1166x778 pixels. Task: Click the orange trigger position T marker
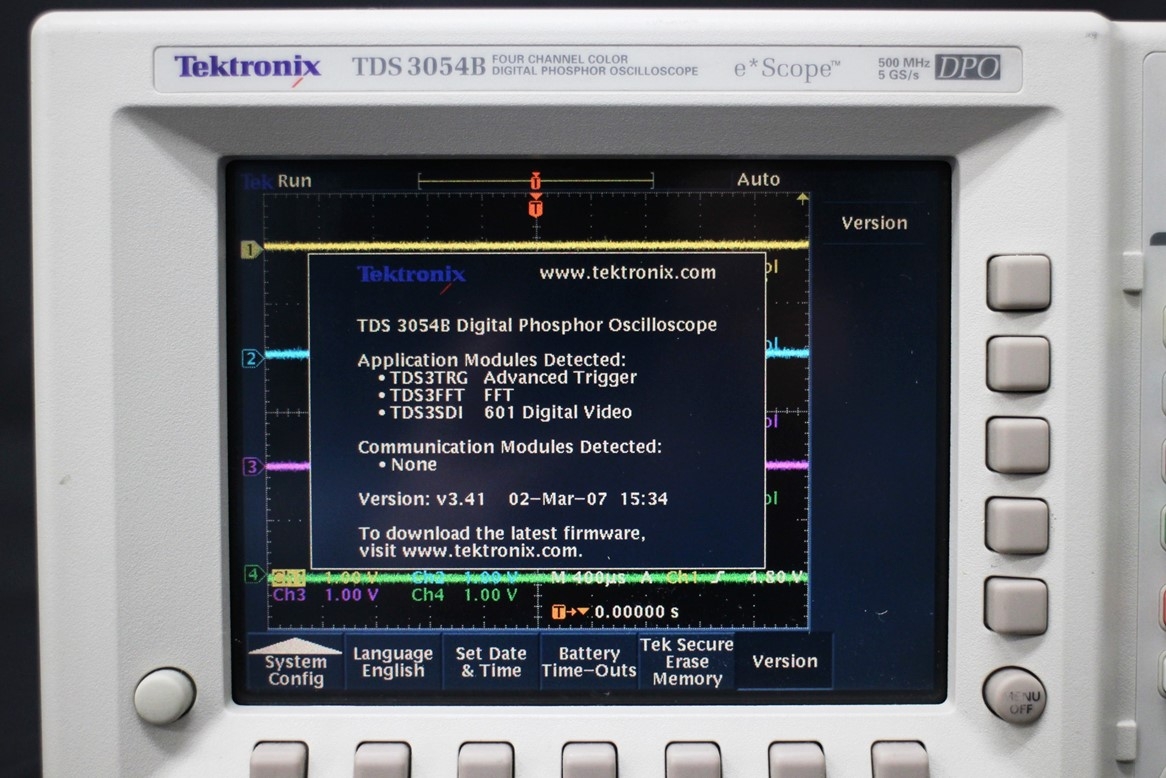tap(535, 207)
